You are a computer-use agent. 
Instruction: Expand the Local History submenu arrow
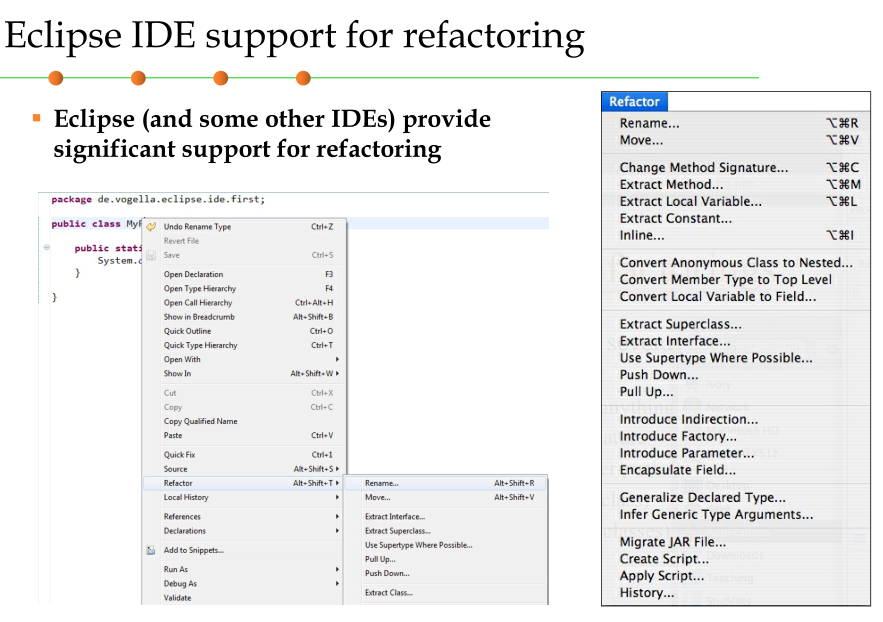[337, 498]
